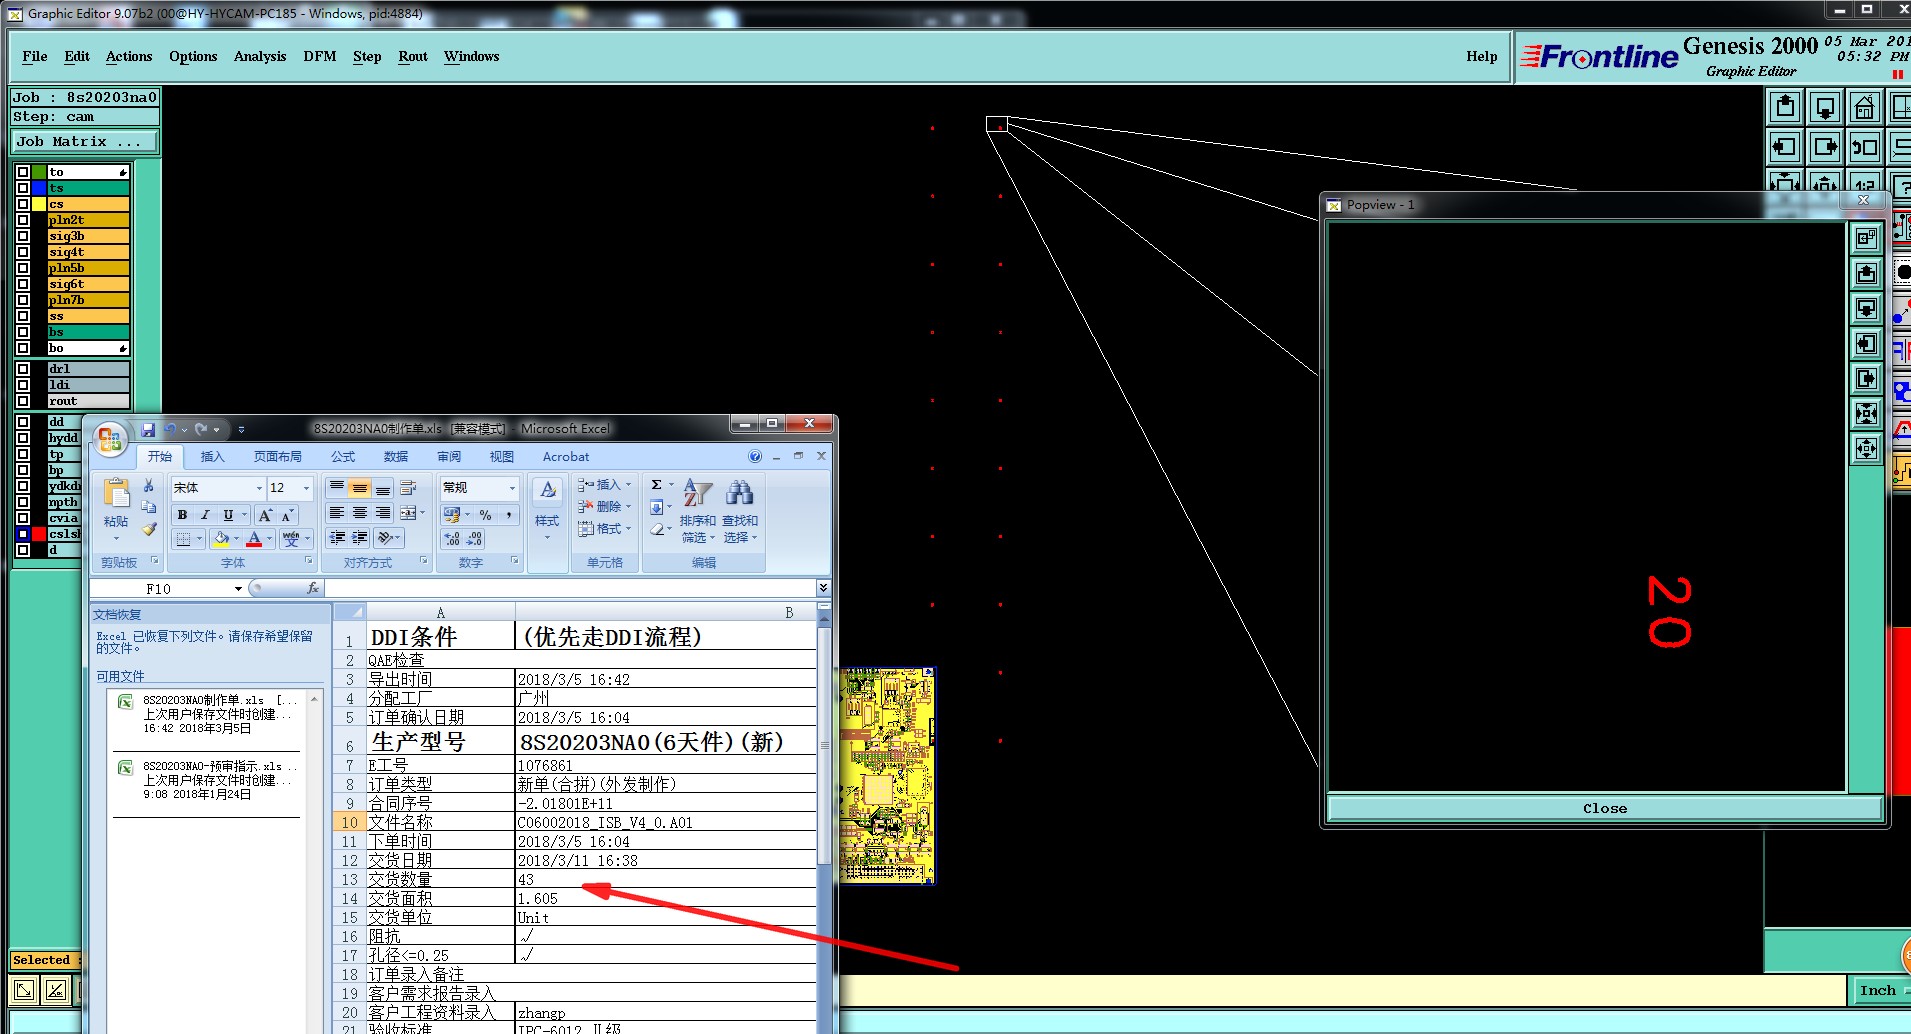
Task: Toggle checkbox for layer 'pln2t'
Action: point(23,220)
